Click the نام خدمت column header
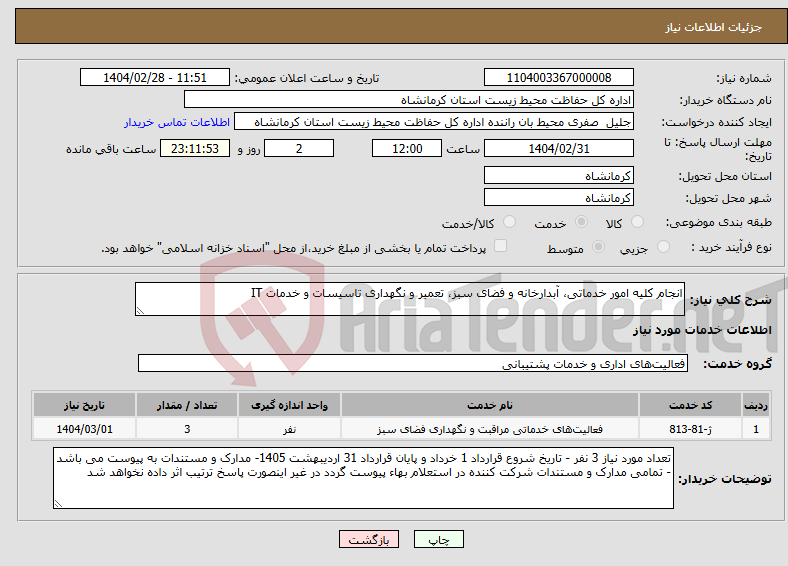The height and width of the screenshot is (566, 788). (490, 405)
